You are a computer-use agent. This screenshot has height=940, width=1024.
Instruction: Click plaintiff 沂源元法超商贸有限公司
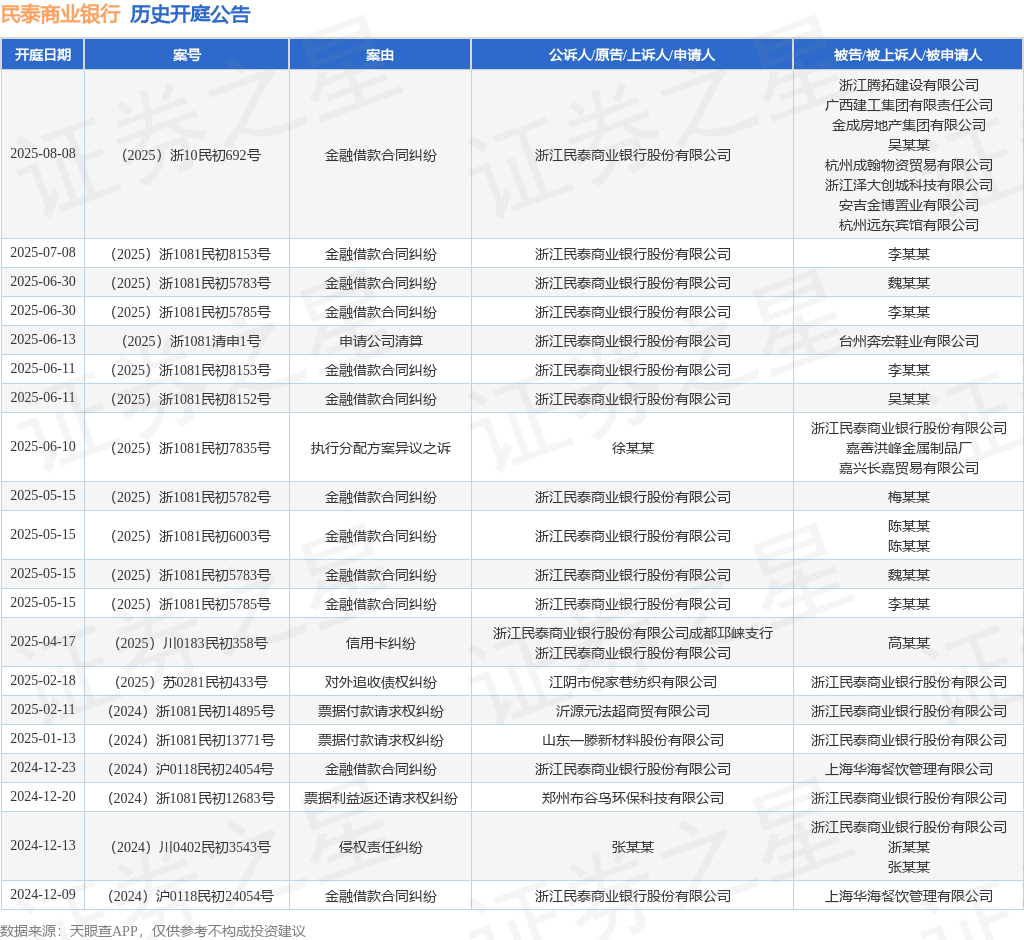click(633, 711)
